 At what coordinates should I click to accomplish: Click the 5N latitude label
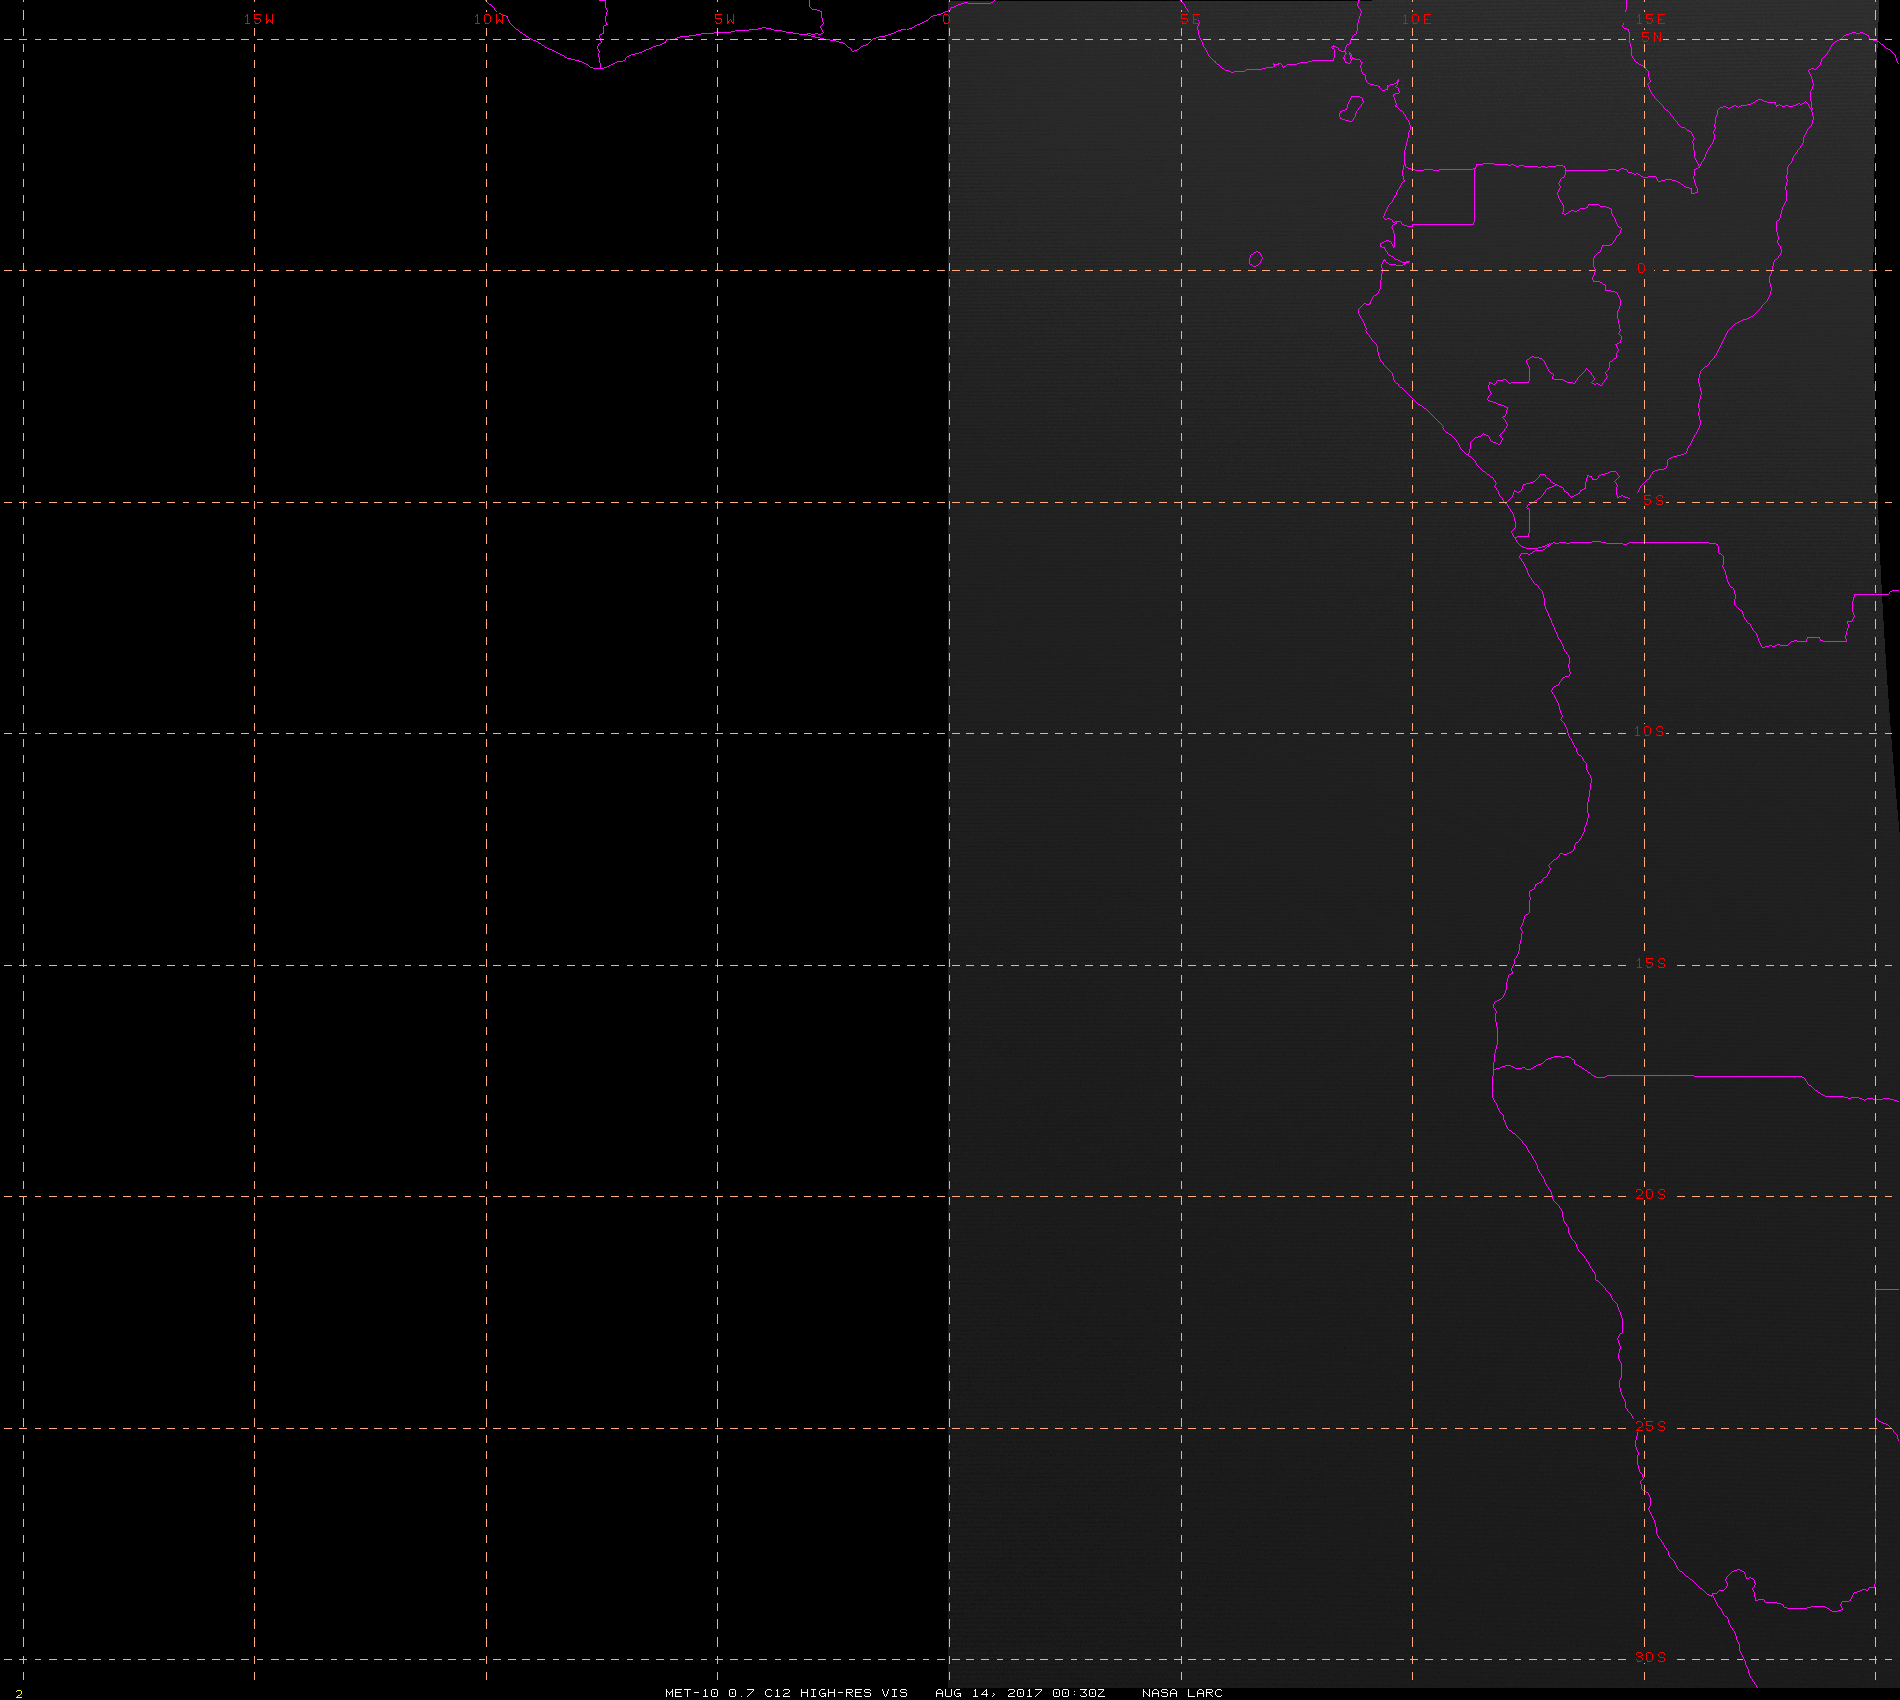[1651, 37]
